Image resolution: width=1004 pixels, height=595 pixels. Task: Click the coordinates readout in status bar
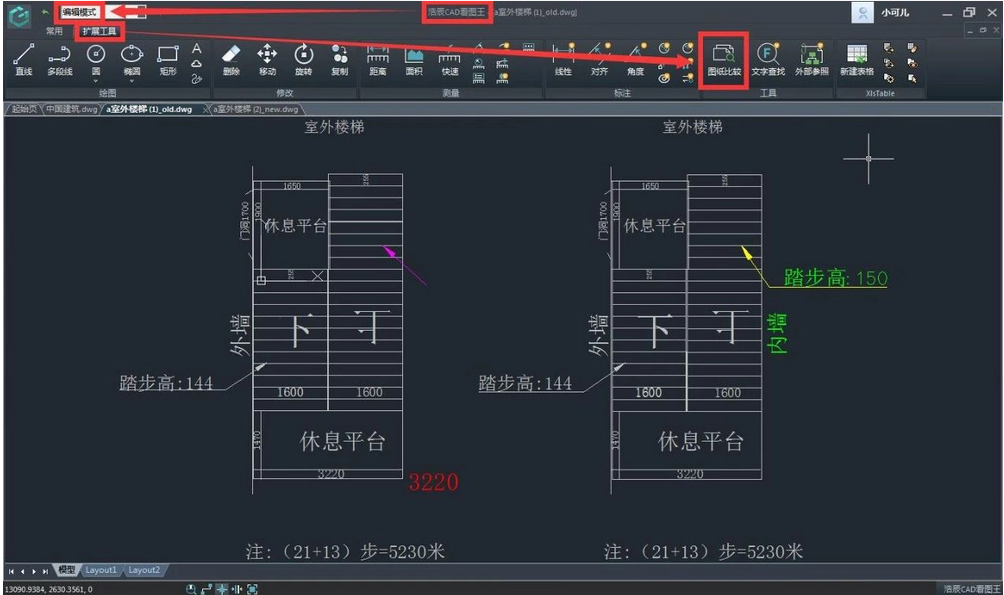coord(49,589)
